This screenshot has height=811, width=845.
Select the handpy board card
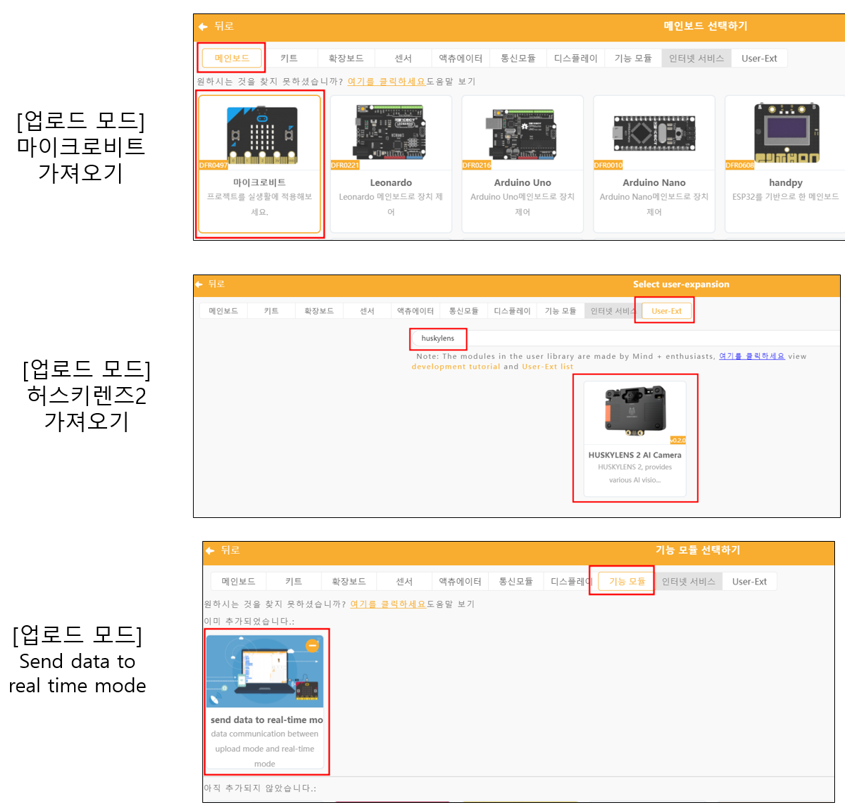coord(785,164)
